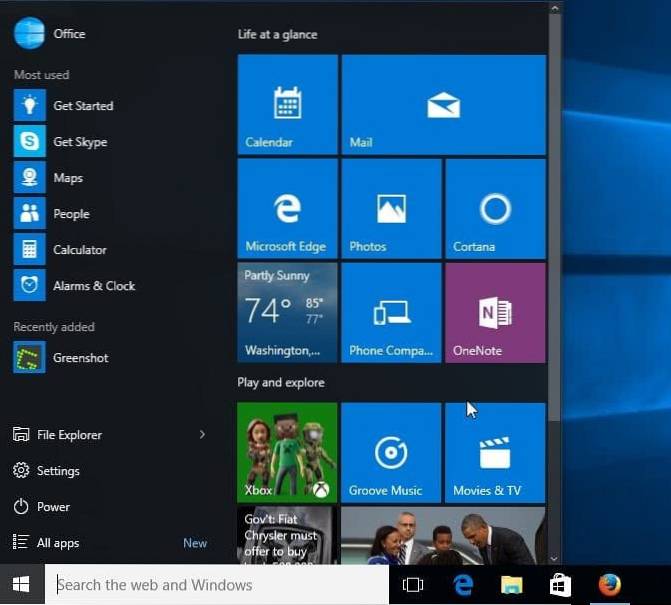Screen dimensions: 671x605
Task: Launch the Cortana tile
Action: pyautogui.click(x=495, y=208)
